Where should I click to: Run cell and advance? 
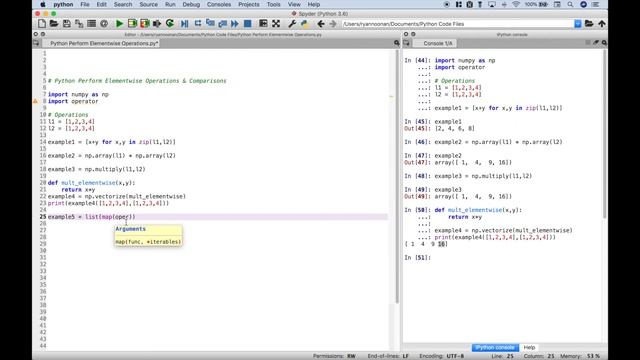[144, 24]
